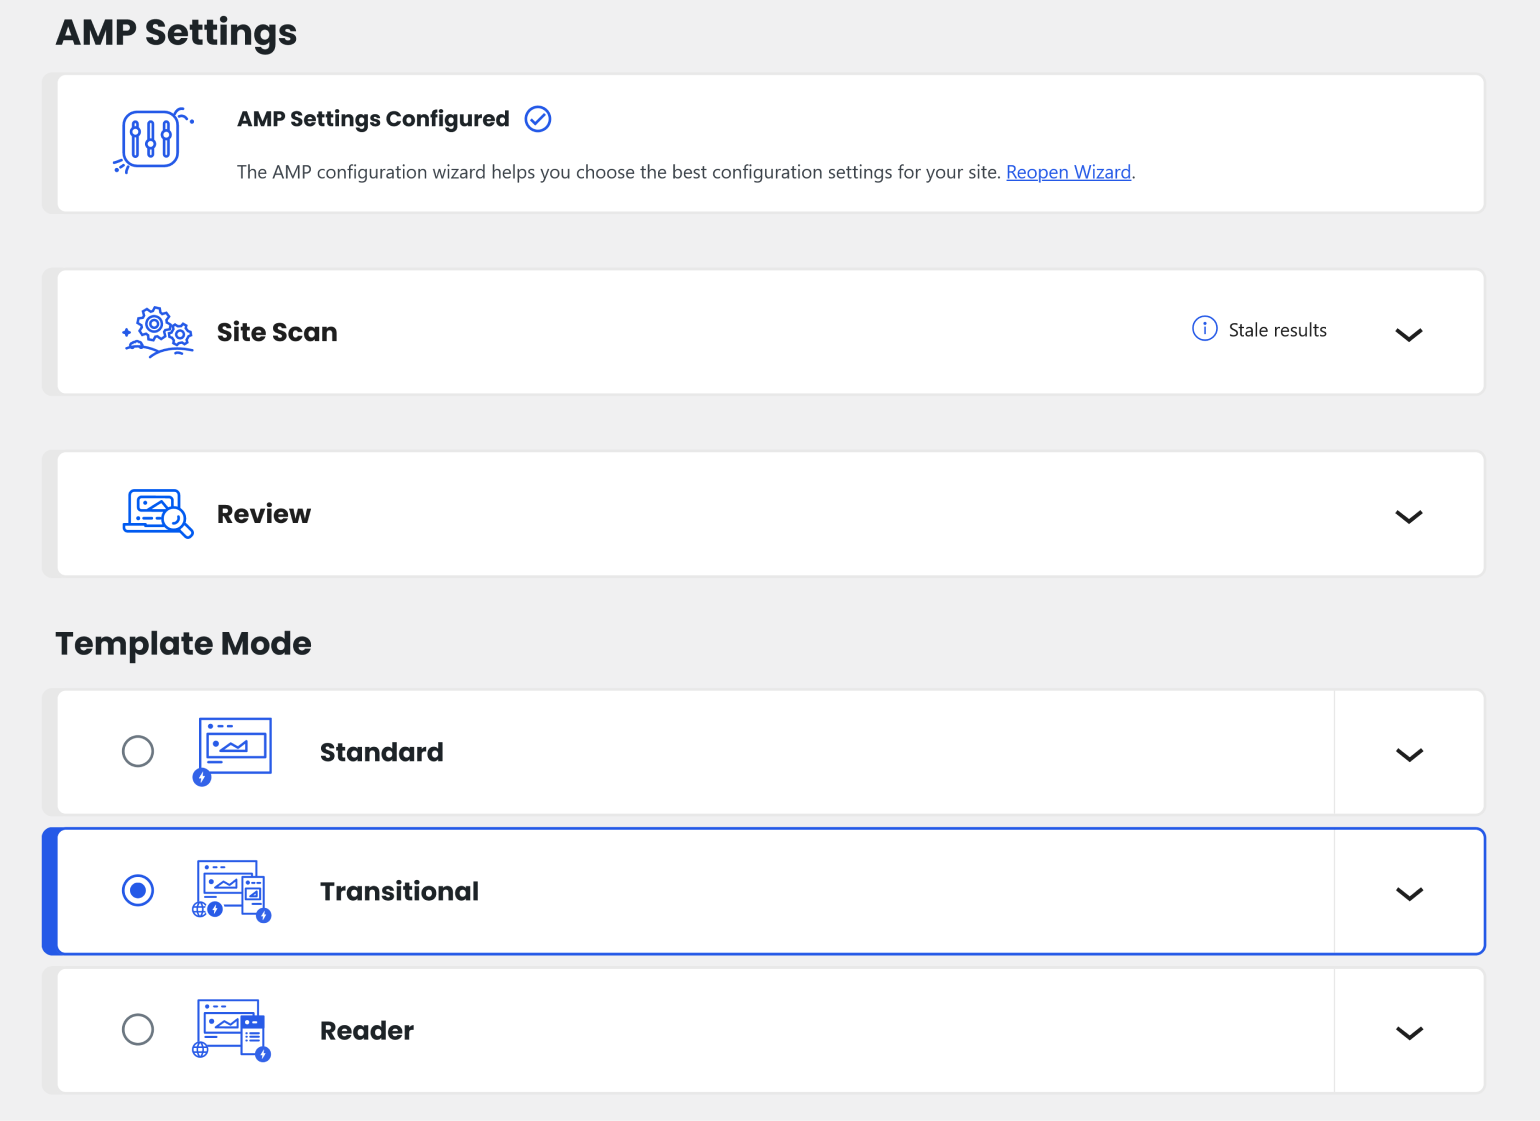1540x1121 pixels.
Task: Click the Stale results info icon
Action: [1205, 328]
